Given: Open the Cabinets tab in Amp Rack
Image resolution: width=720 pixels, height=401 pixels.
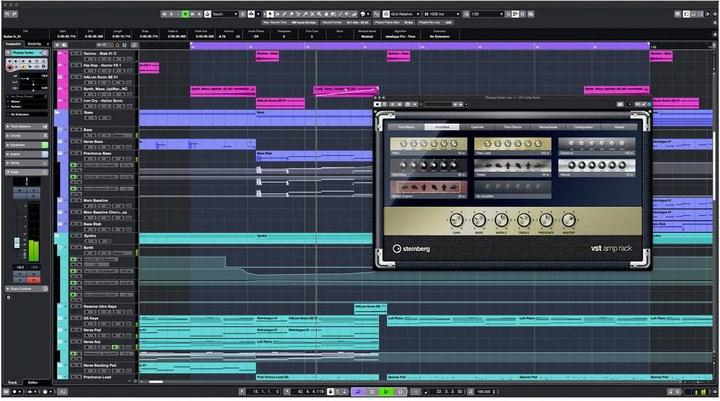Looking at the screenshot, I should 477,127.
